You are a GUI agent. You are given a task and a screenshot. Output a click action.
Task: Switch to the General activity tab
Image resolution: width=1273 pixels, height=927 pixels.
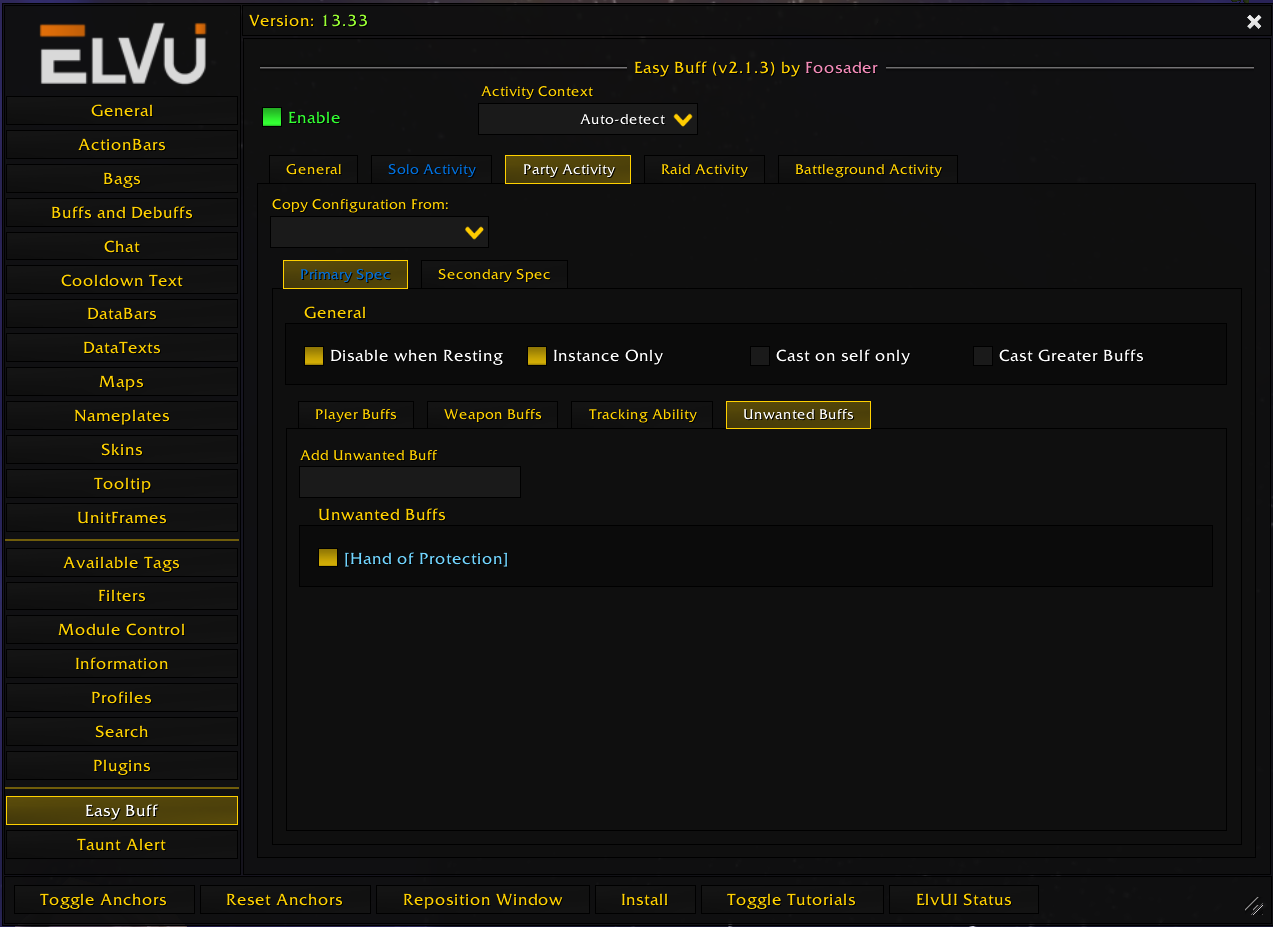314,169
